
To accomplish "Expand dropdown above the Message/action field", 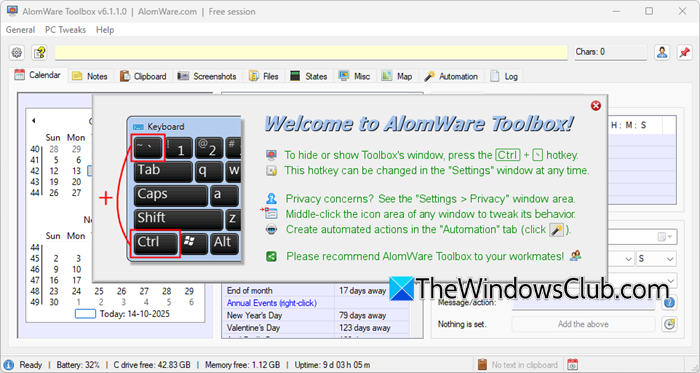I will 671,281.
